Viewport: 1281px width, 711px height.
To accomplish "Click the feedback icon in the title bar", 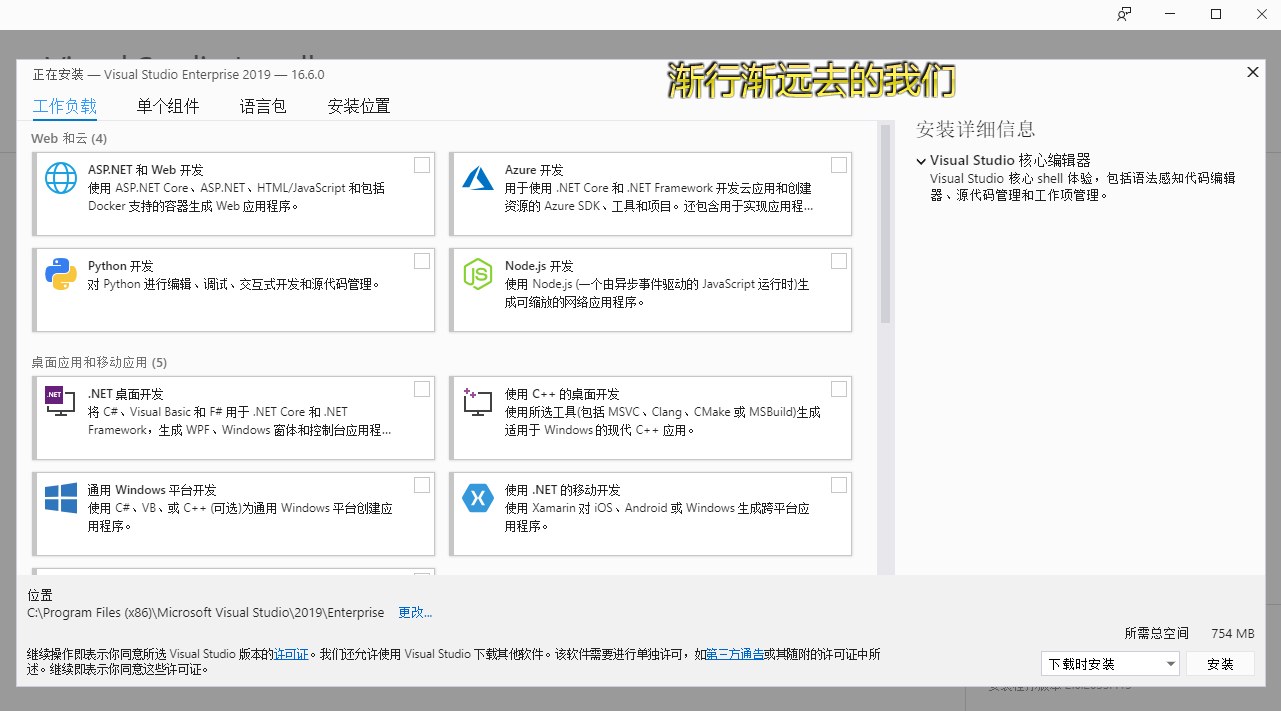I will 1125,14.
